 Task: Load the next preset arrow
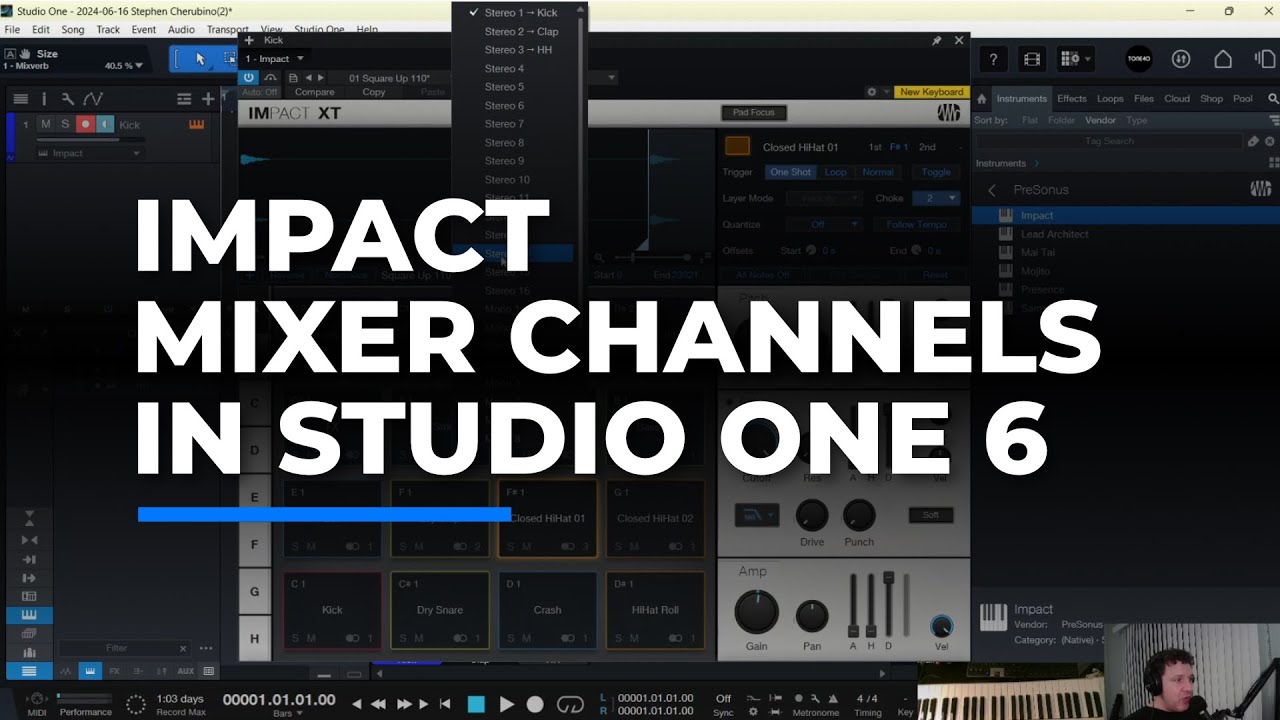[x=321, y=77]
